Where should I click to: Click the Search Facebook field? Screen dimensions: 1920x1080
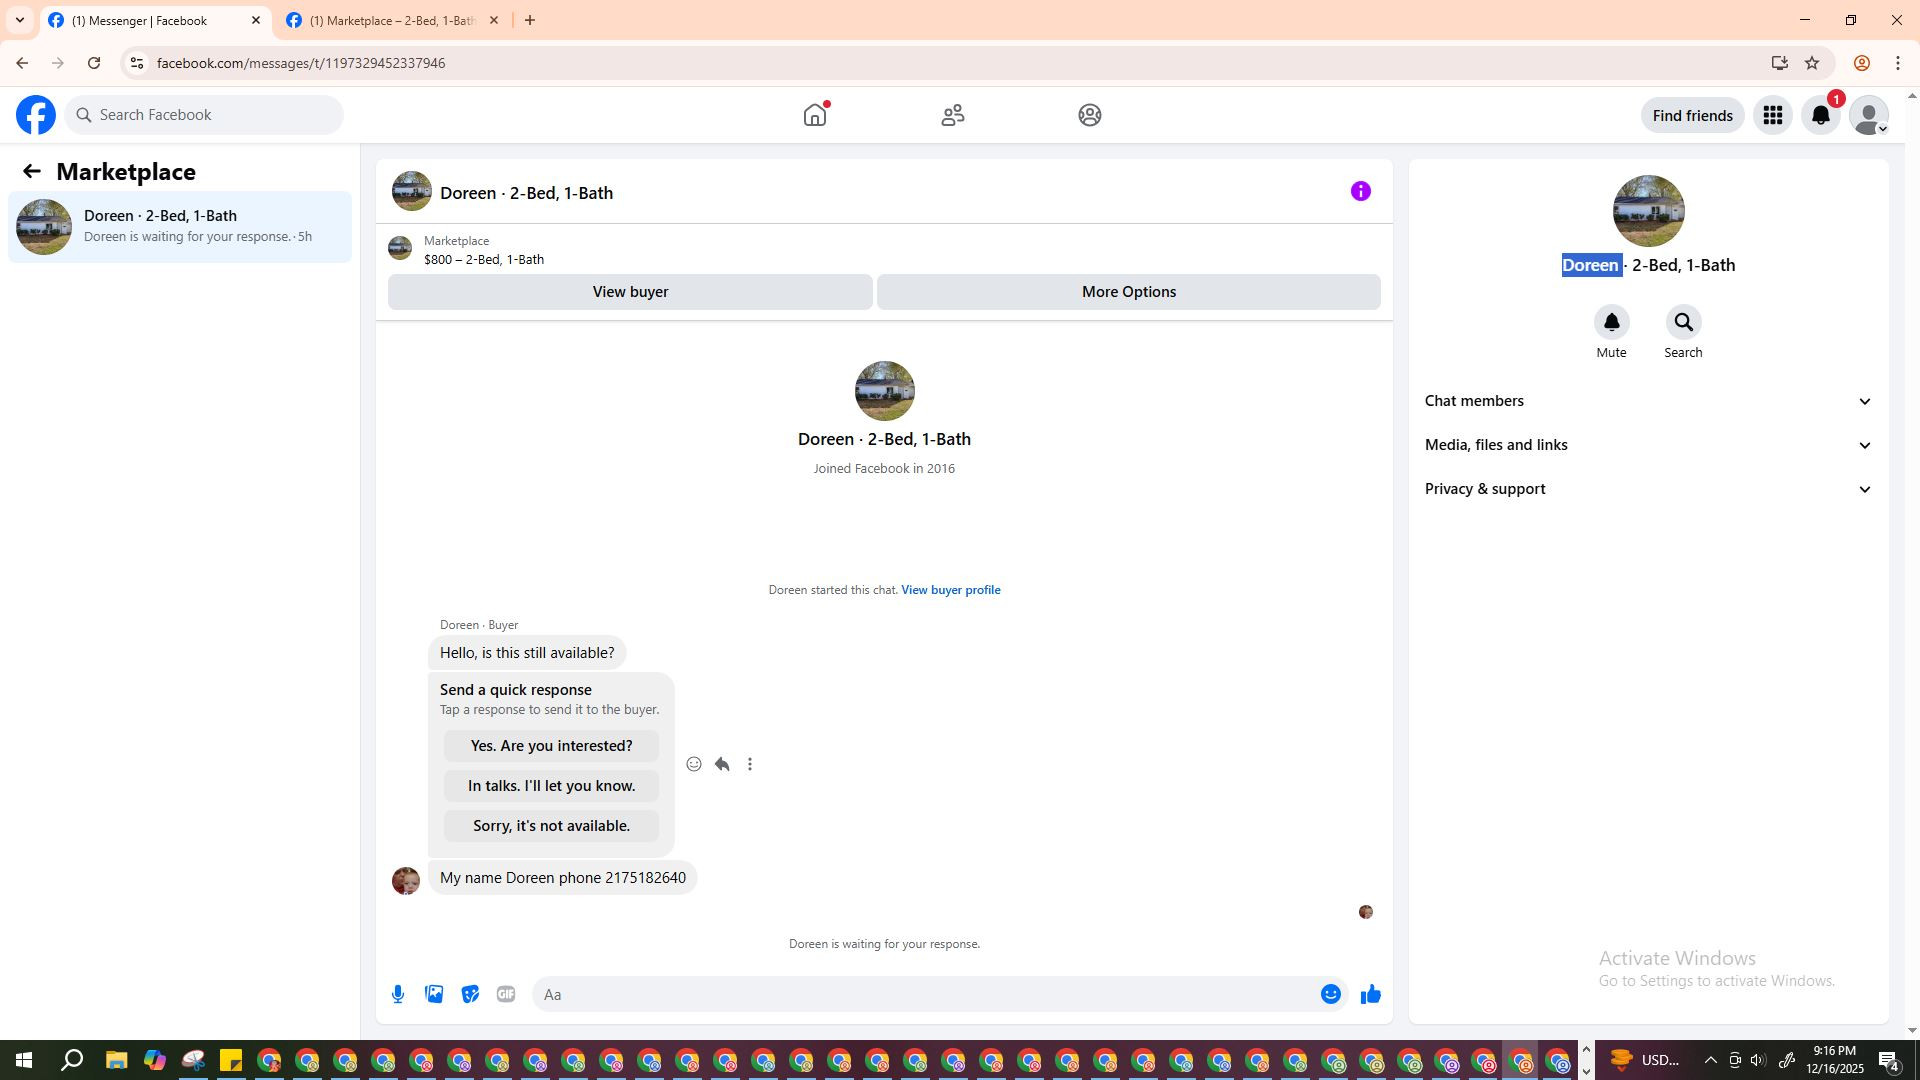click(x=204, y=115)
